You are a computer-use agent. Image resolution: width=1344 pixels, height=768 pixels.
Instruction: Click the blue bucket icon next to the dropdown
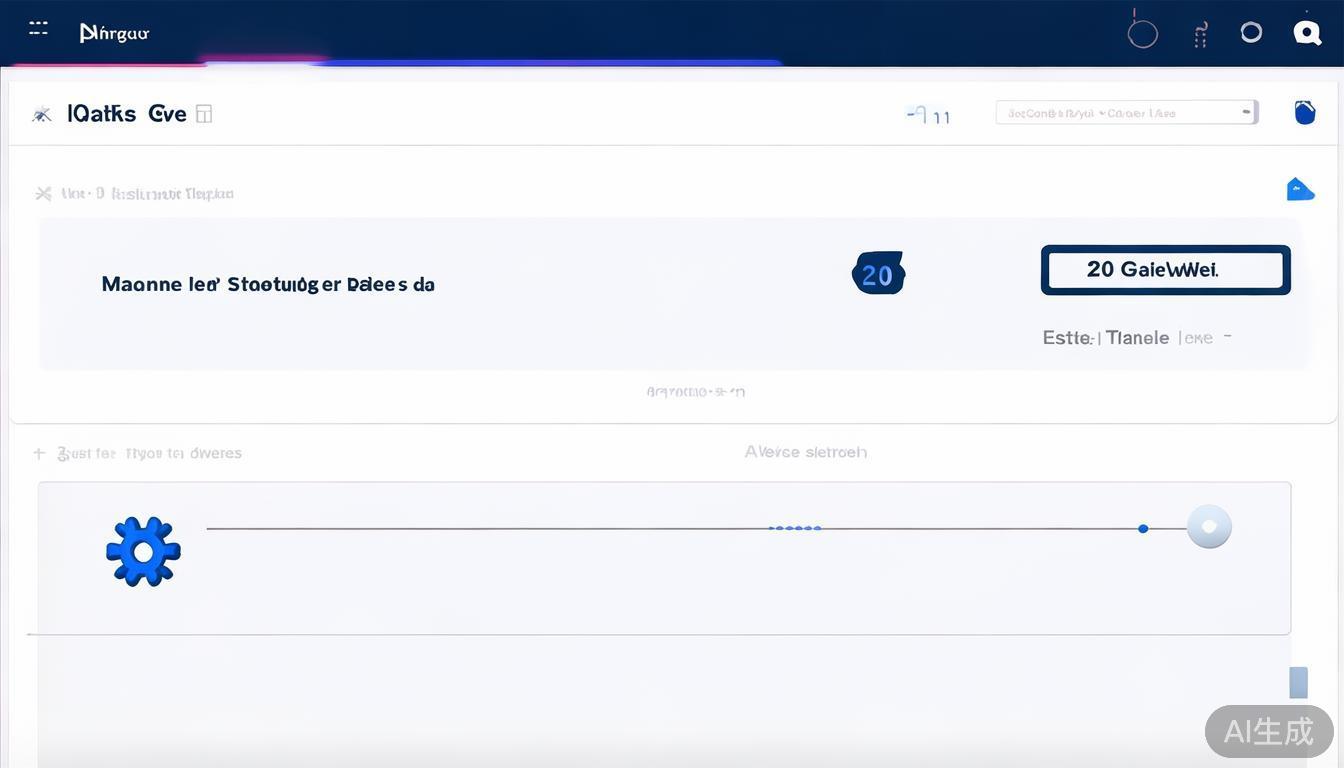[x=1304, y=112]
